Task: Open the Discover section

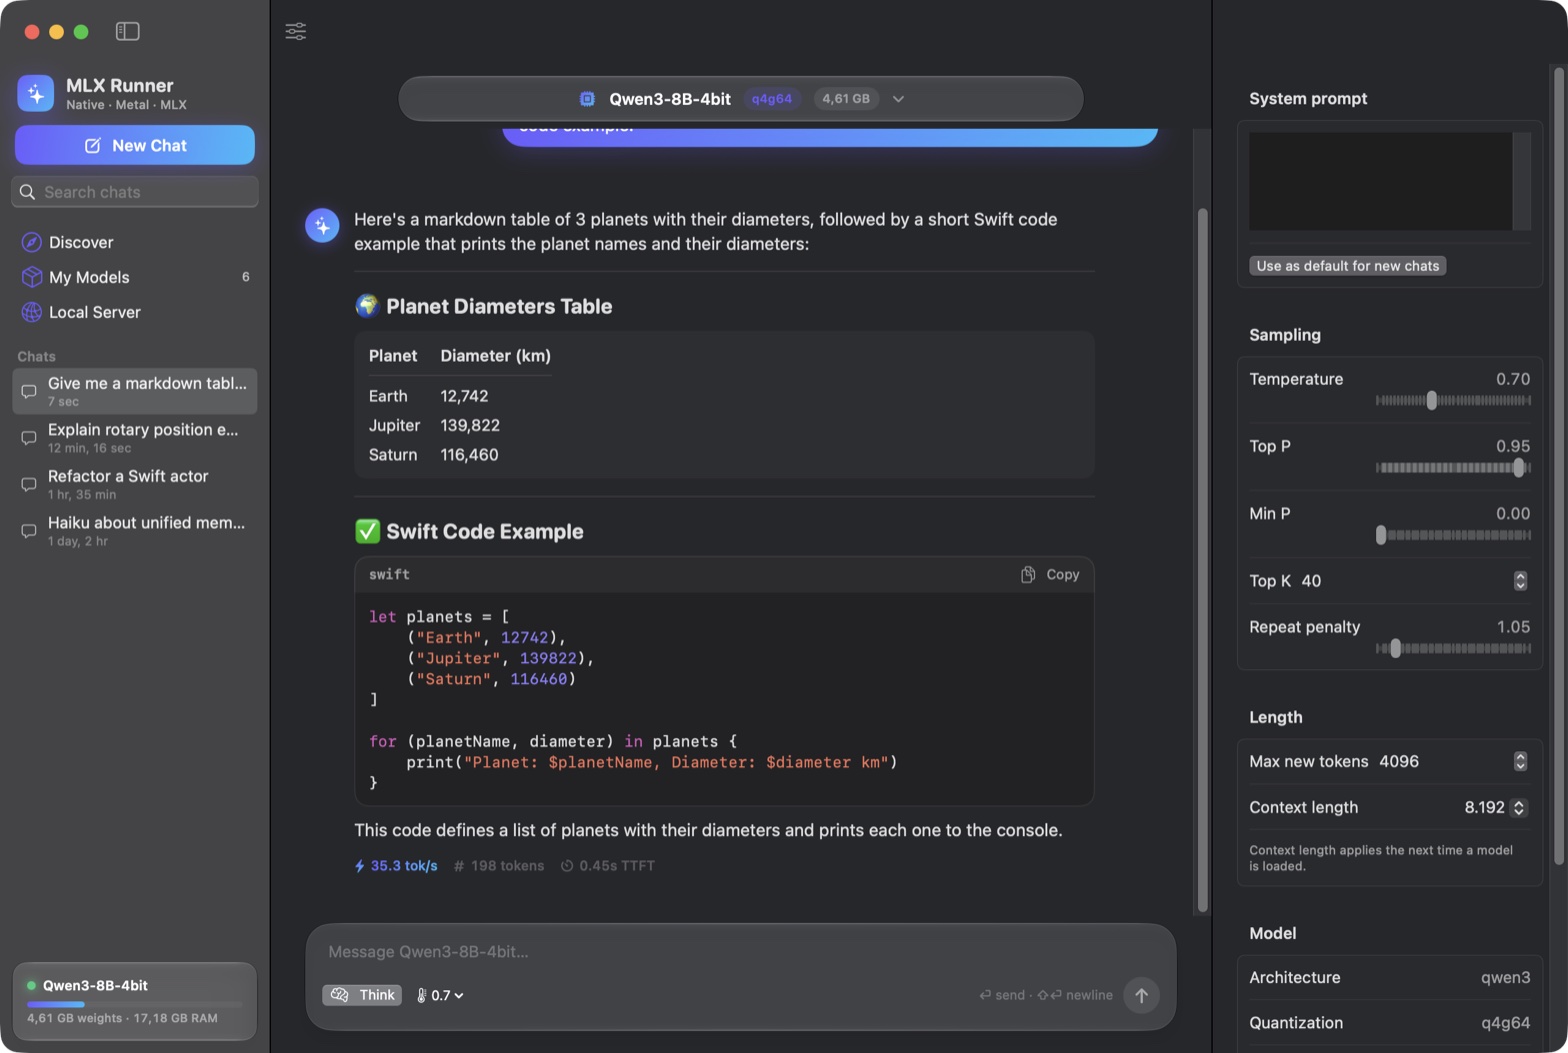Action: [135, 242]
